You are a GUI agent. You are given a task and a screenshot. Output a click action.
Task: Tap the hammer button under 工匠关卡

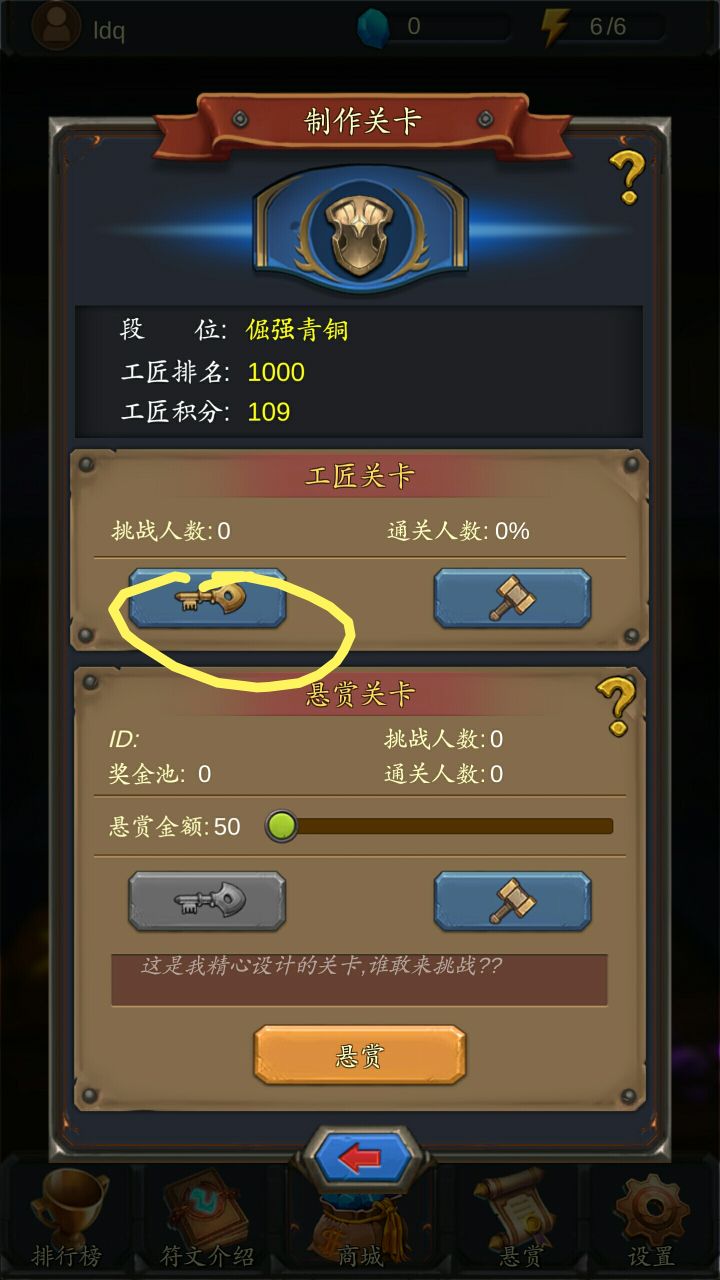(x=512, y=598)
